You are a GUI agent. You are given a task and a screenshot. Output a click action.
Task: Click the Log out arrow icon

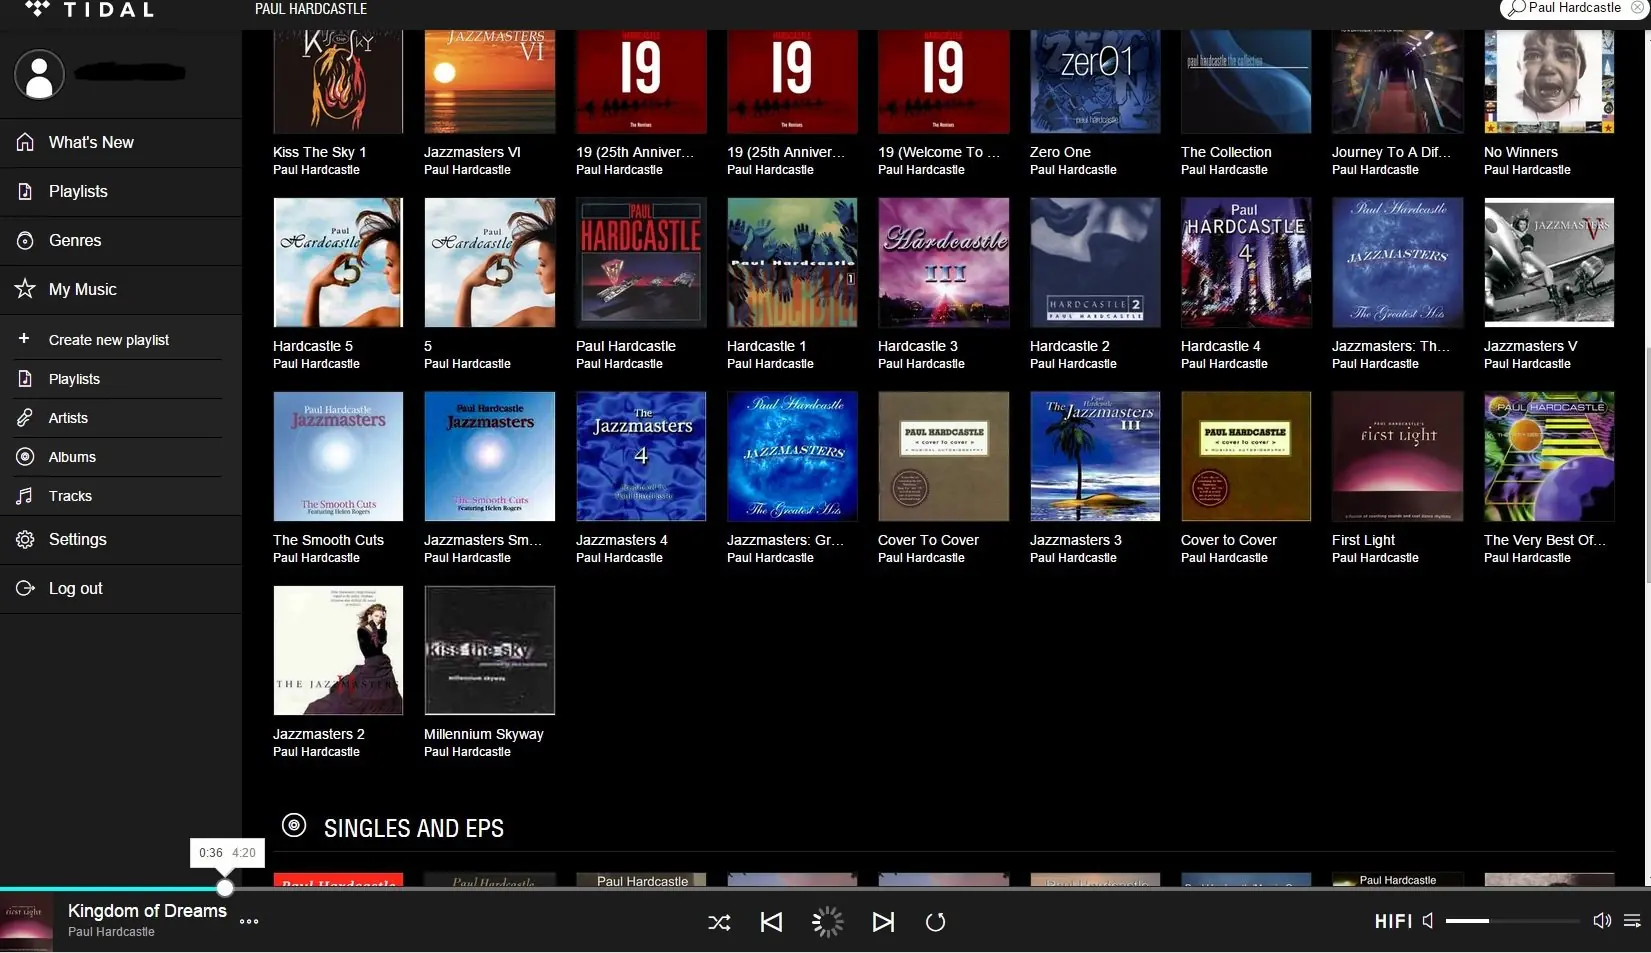point(25,589)
